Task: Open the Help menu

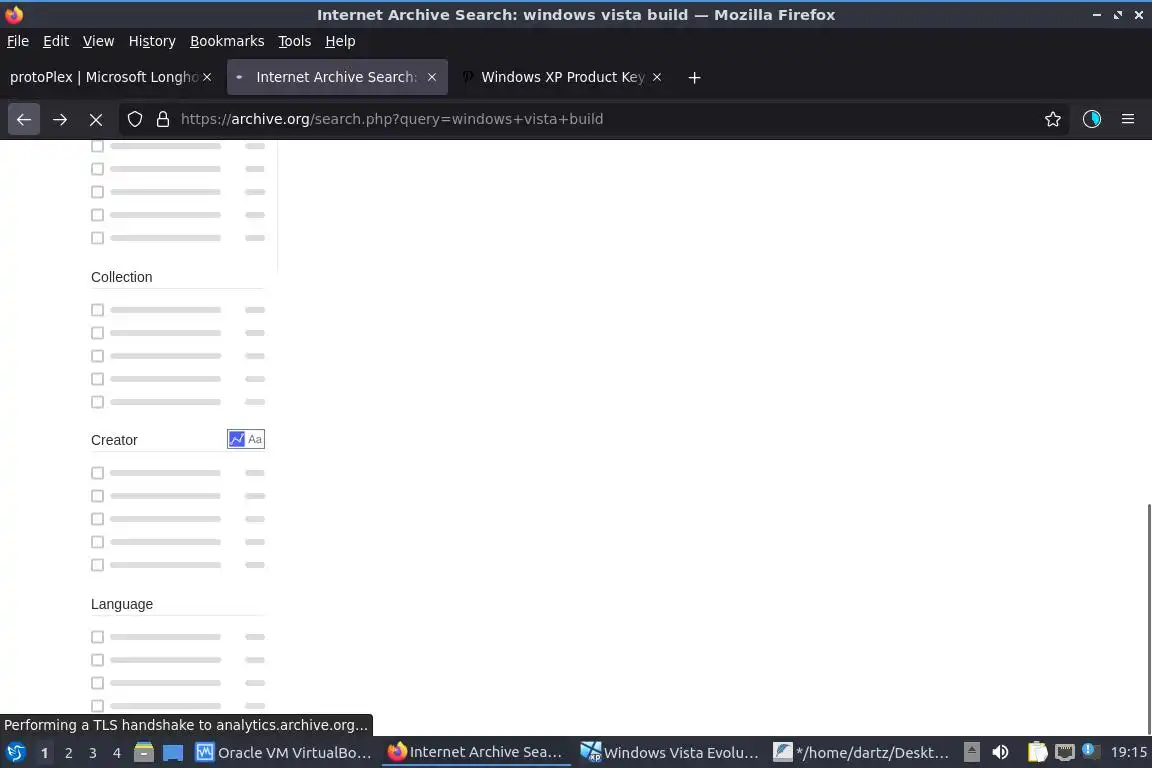Action: 340,41
